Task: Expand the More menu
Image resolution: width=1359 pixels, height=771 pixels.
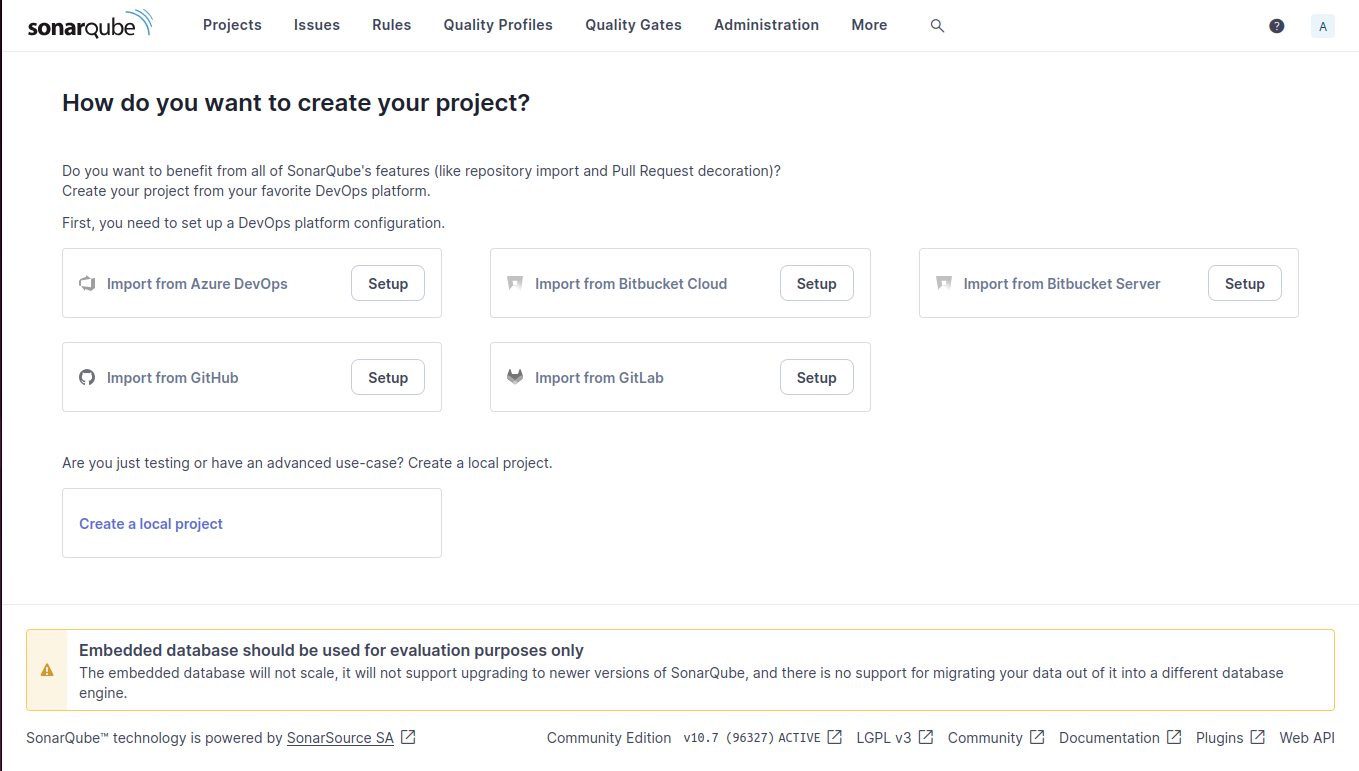Action: click(869, 25)
